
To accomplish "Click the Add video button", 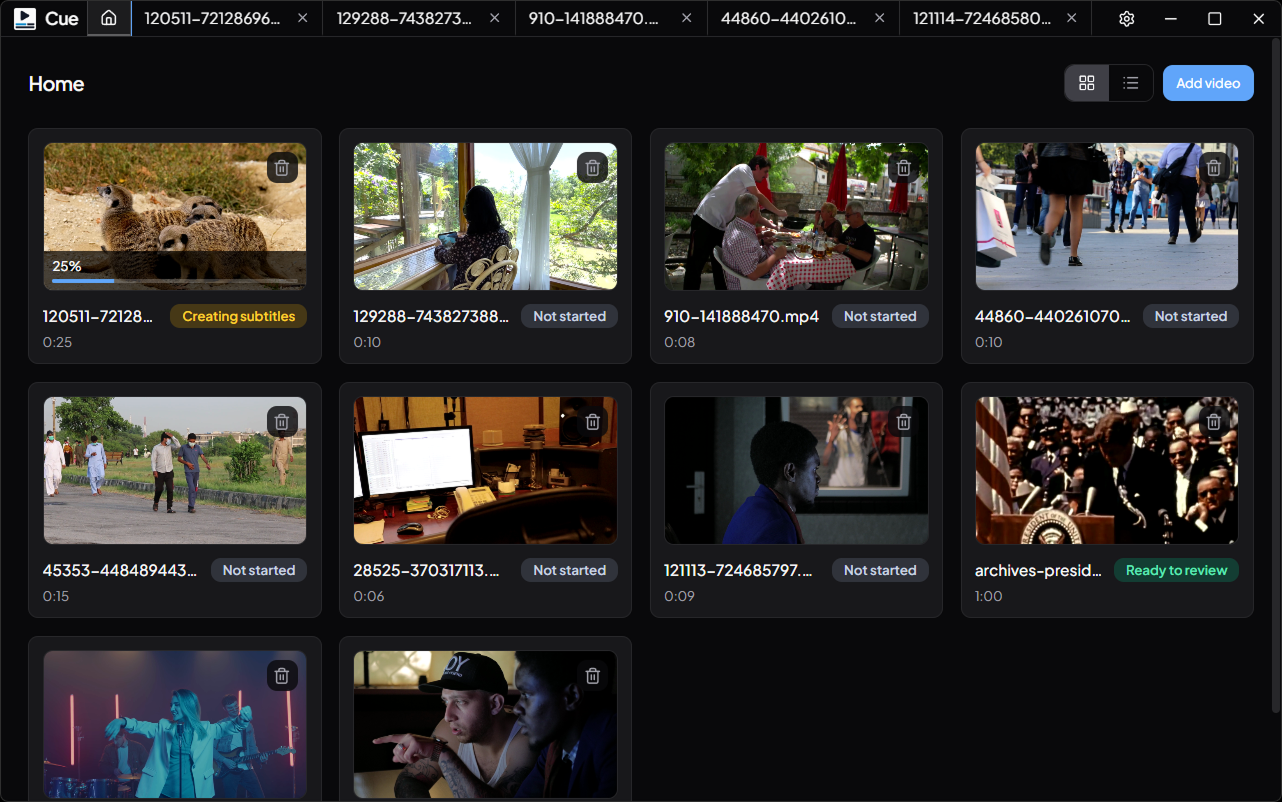I will click(x=1208, y=83).
